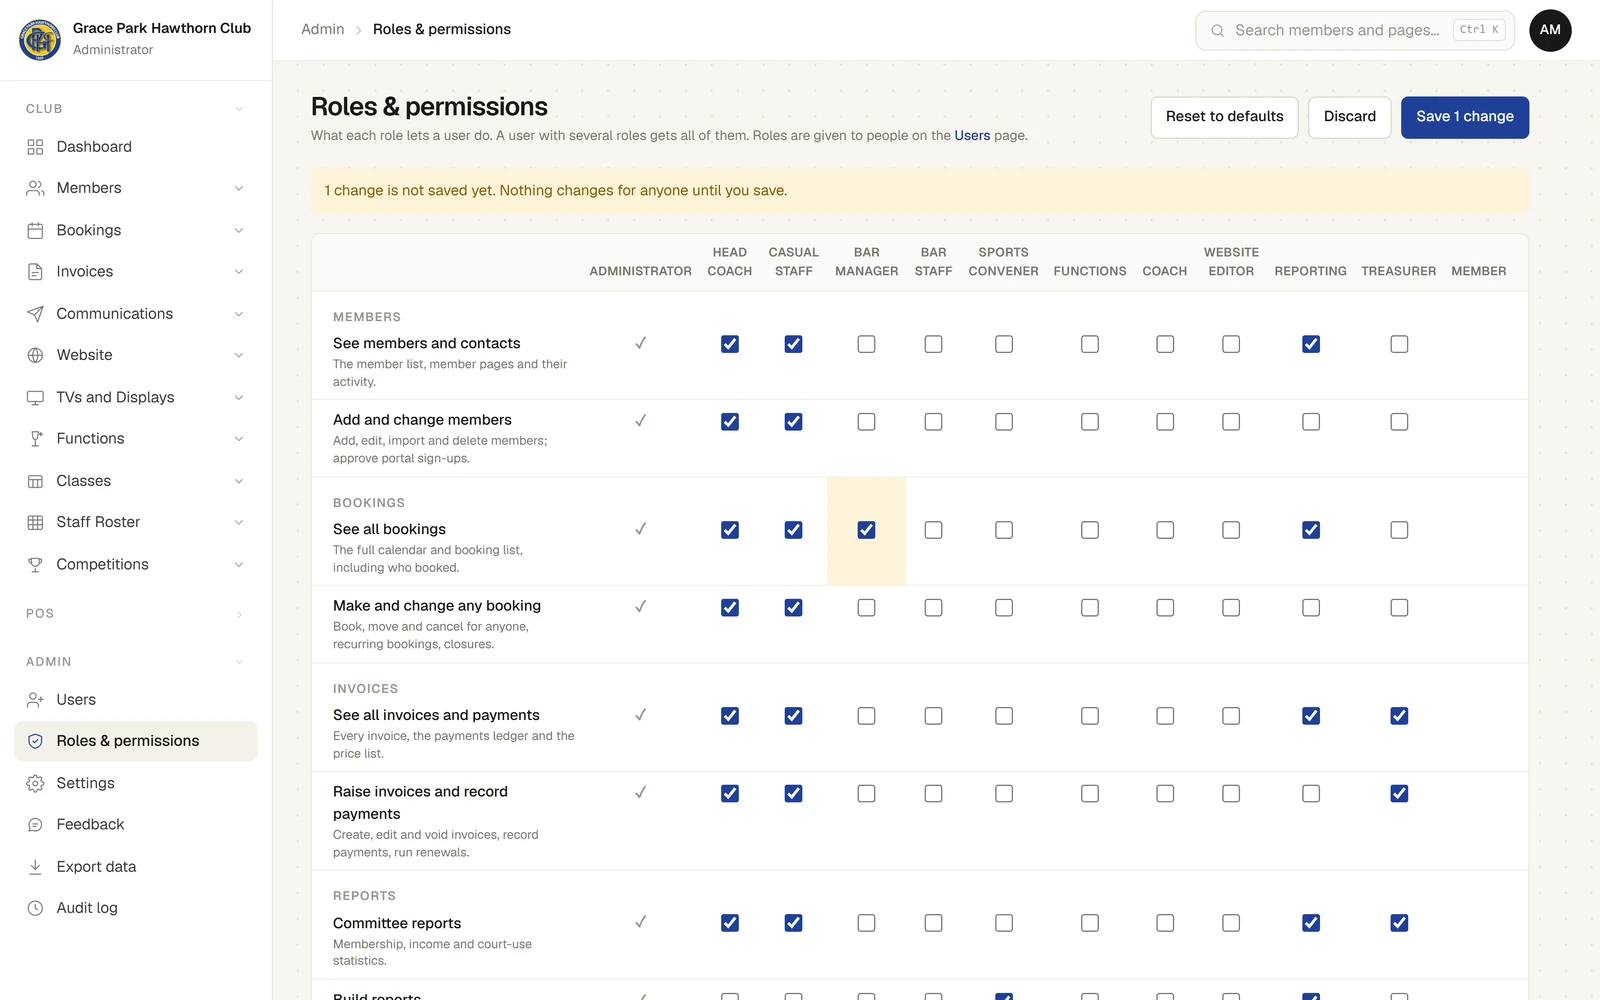The width and height of the screenshot is (1600, 1000).
Task: Check Functions for See all invoices and payments
Action: (1090, 716)
